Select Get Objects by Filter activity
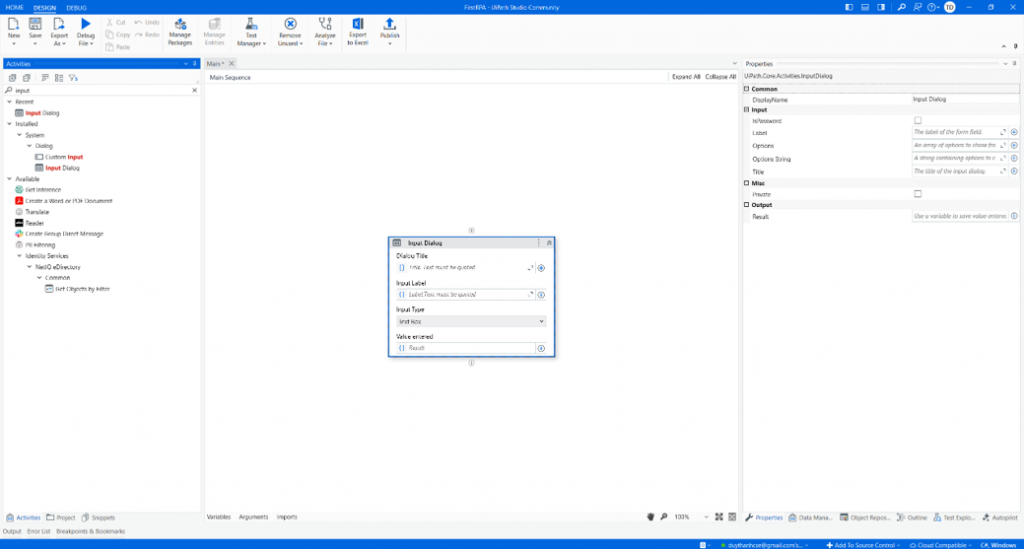 click(77, 289)
